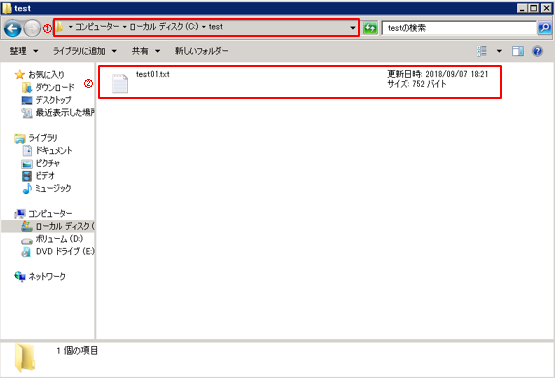Select 最近表示した場所 in favorites
Screen dimensions: 555x378
tap(65, 113)
